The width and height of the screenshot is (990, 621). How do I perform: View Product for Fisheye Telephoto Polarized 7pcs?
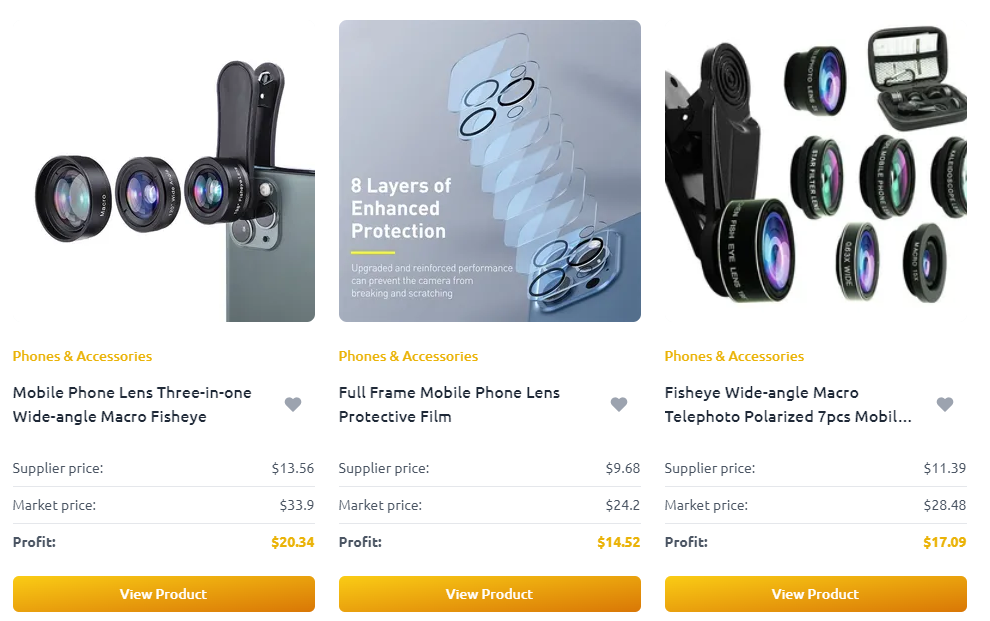815,594
